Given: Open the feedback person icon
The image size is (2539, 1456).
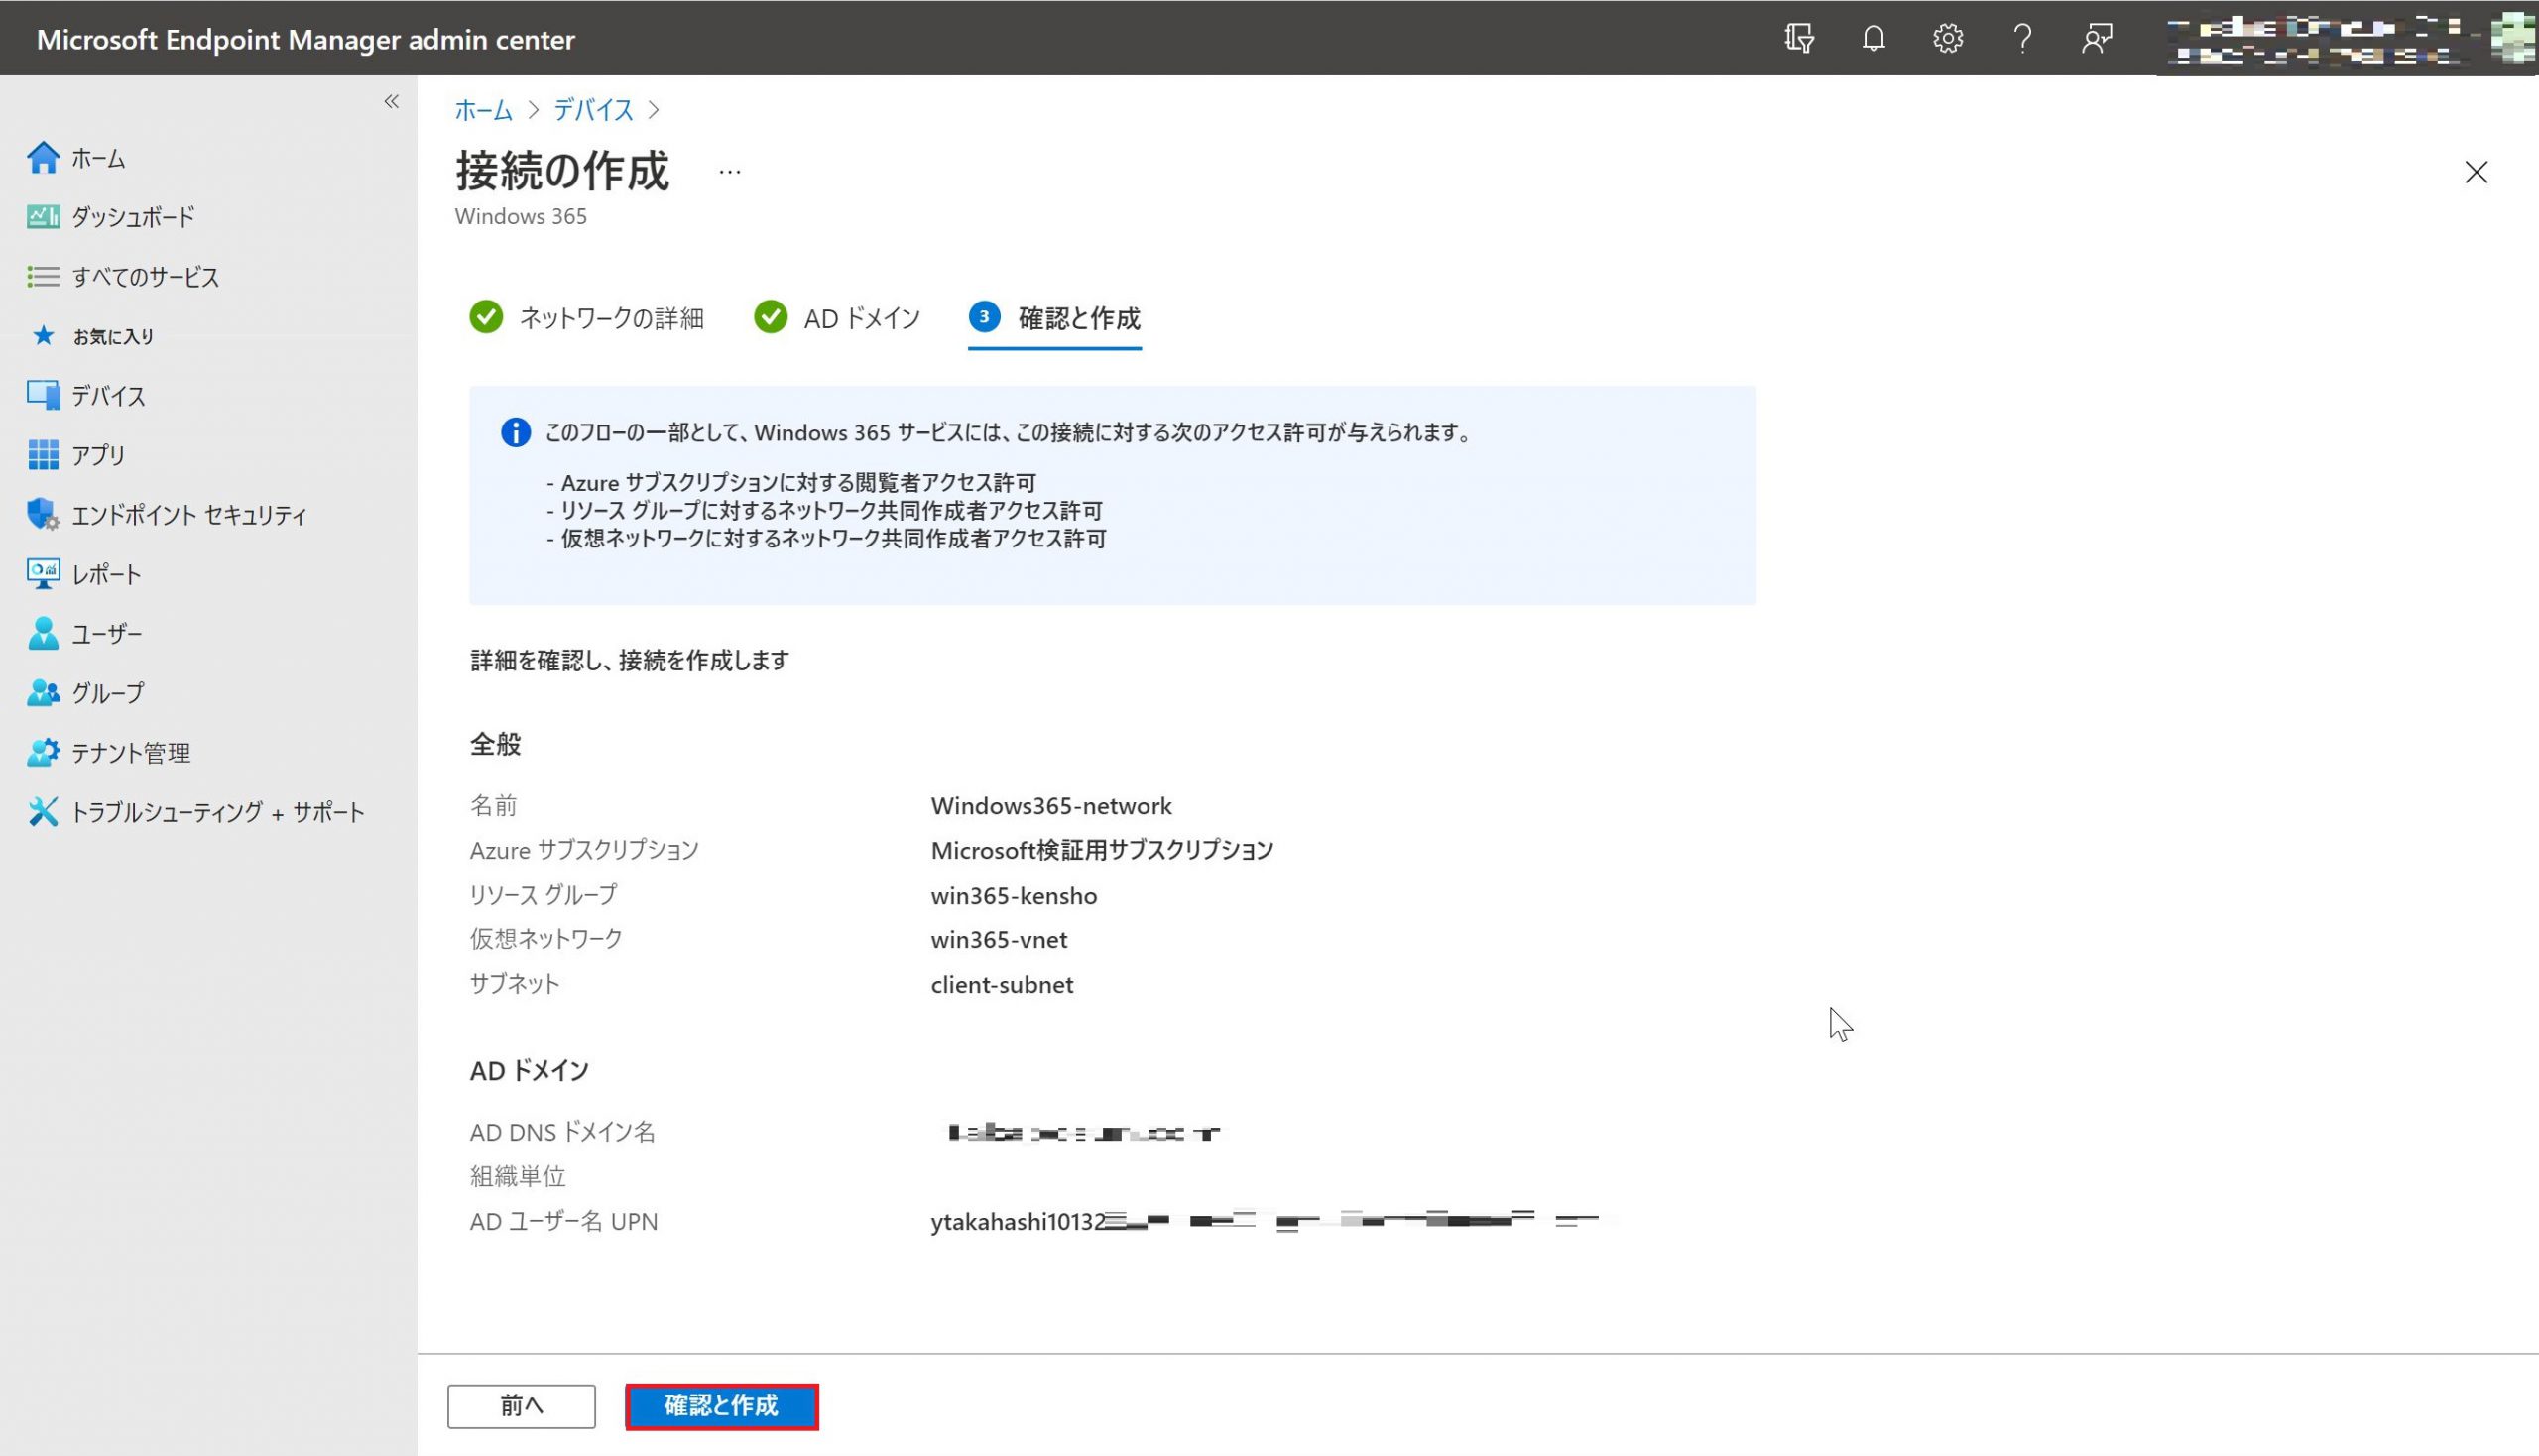Looking at the screenshot, I should (2097, 39).
